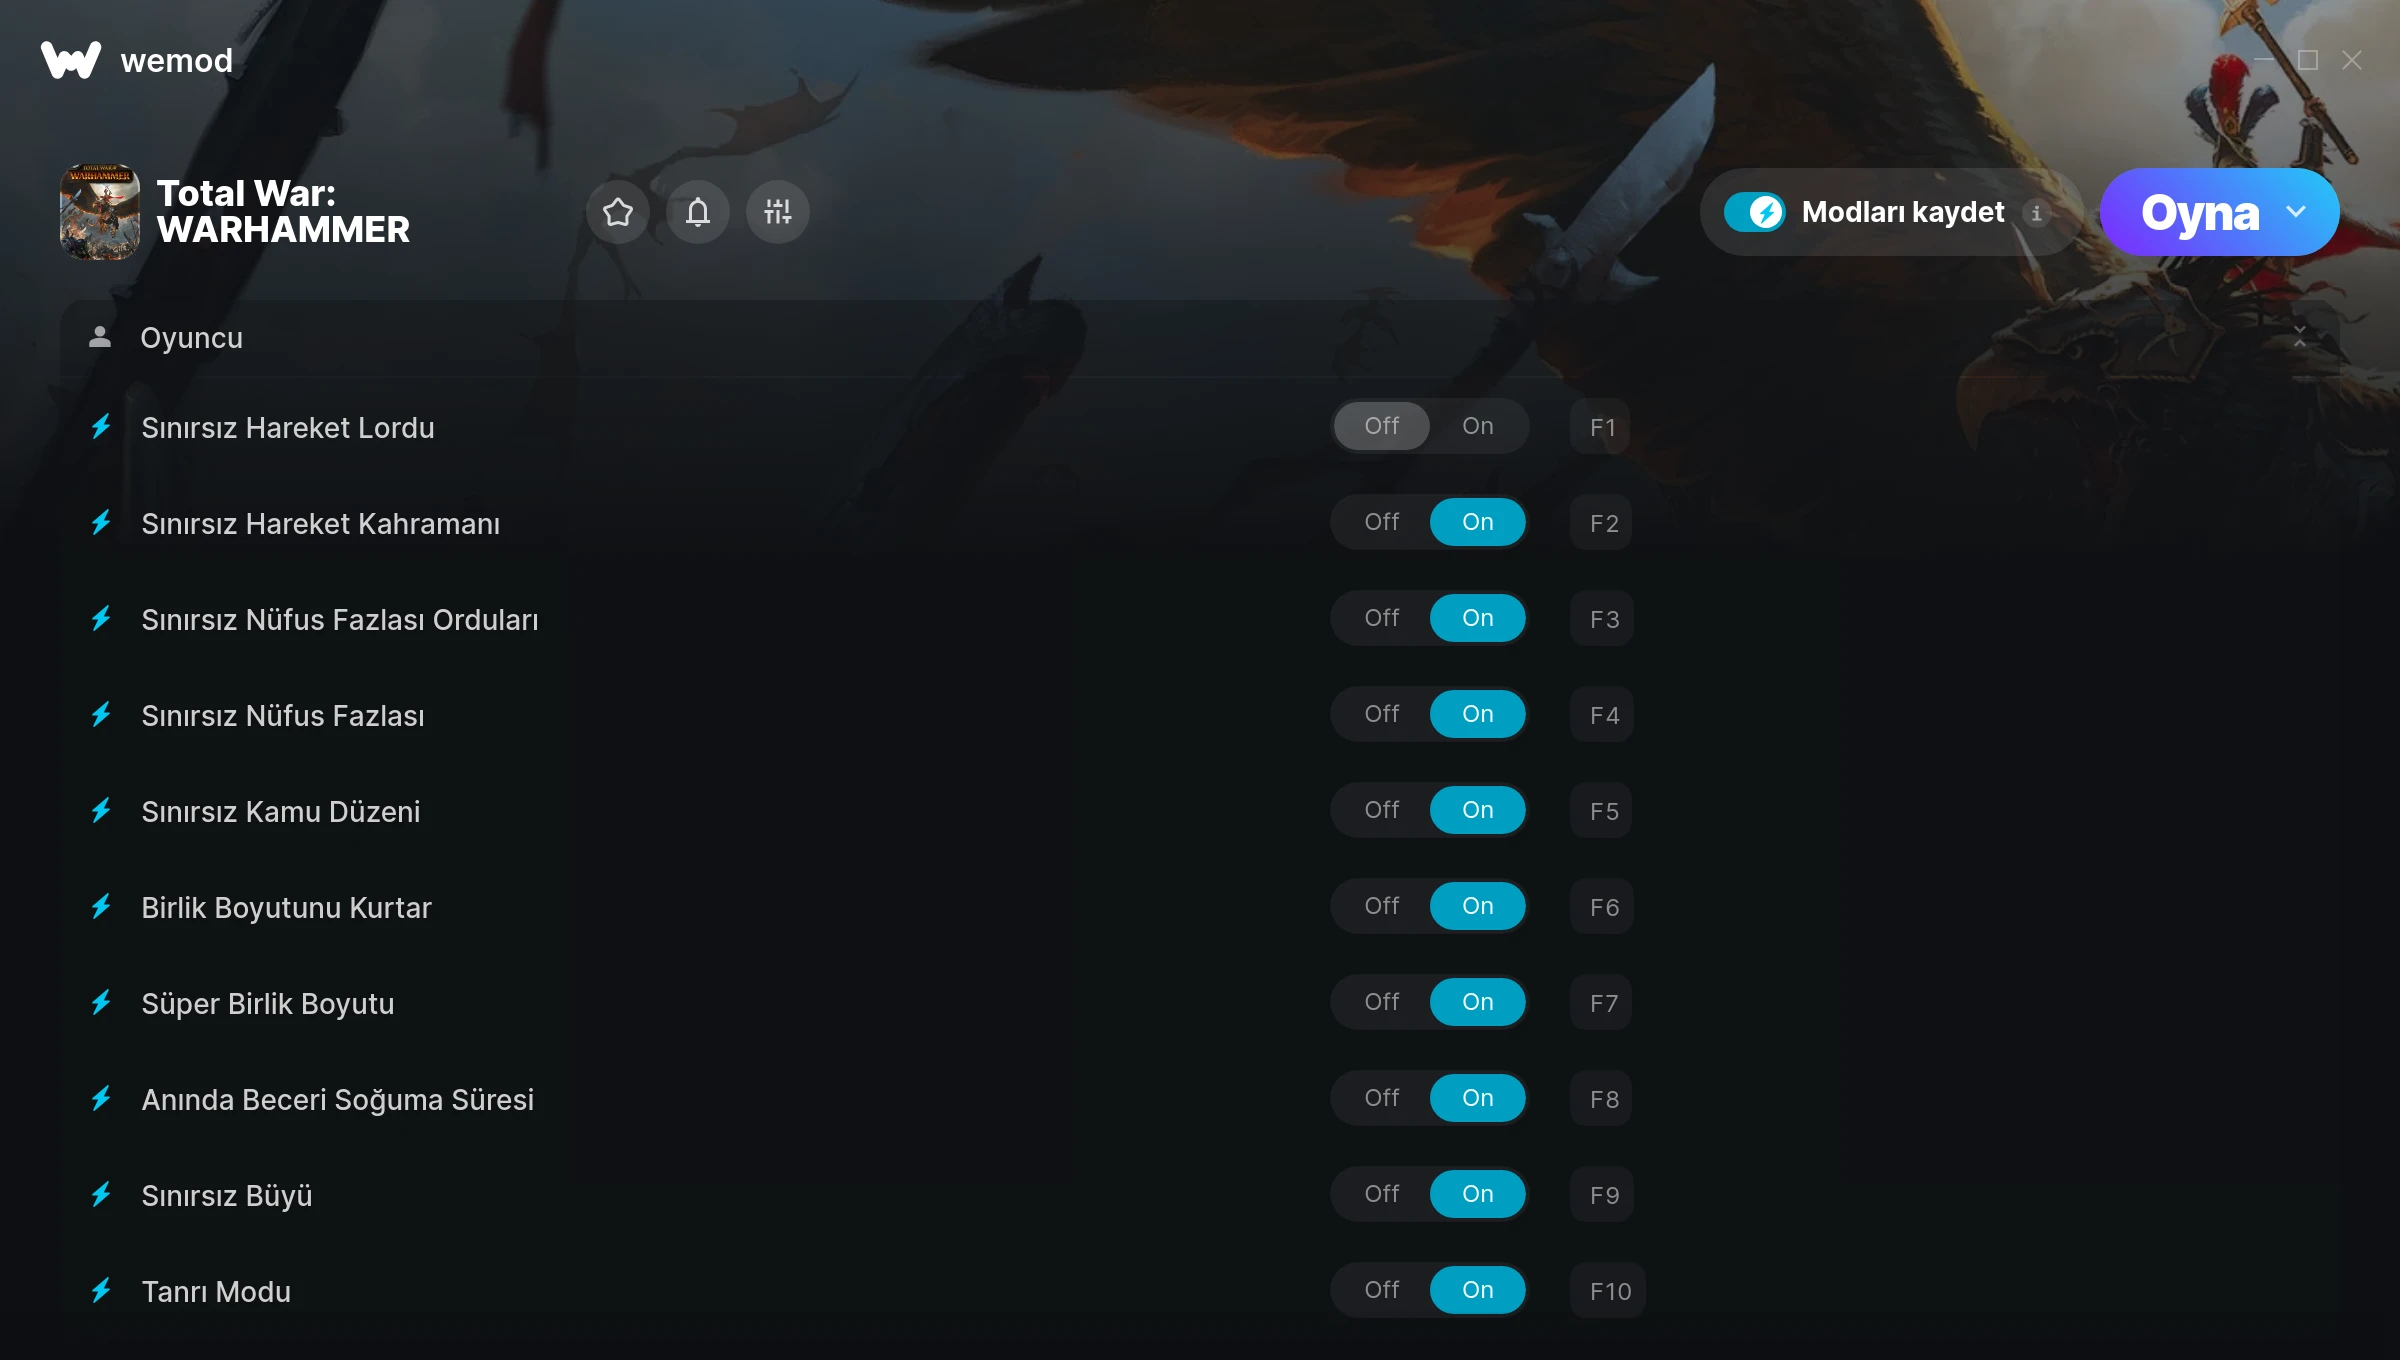This screenshot has height=1360, width=2400.
Task: Click the Oyna play button
Action: 2199,212
